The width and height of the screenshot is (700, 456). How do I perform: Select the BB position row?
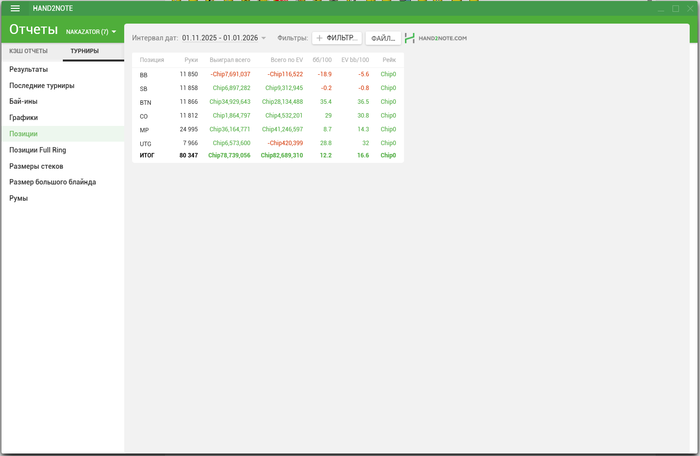tap(268, 75)
